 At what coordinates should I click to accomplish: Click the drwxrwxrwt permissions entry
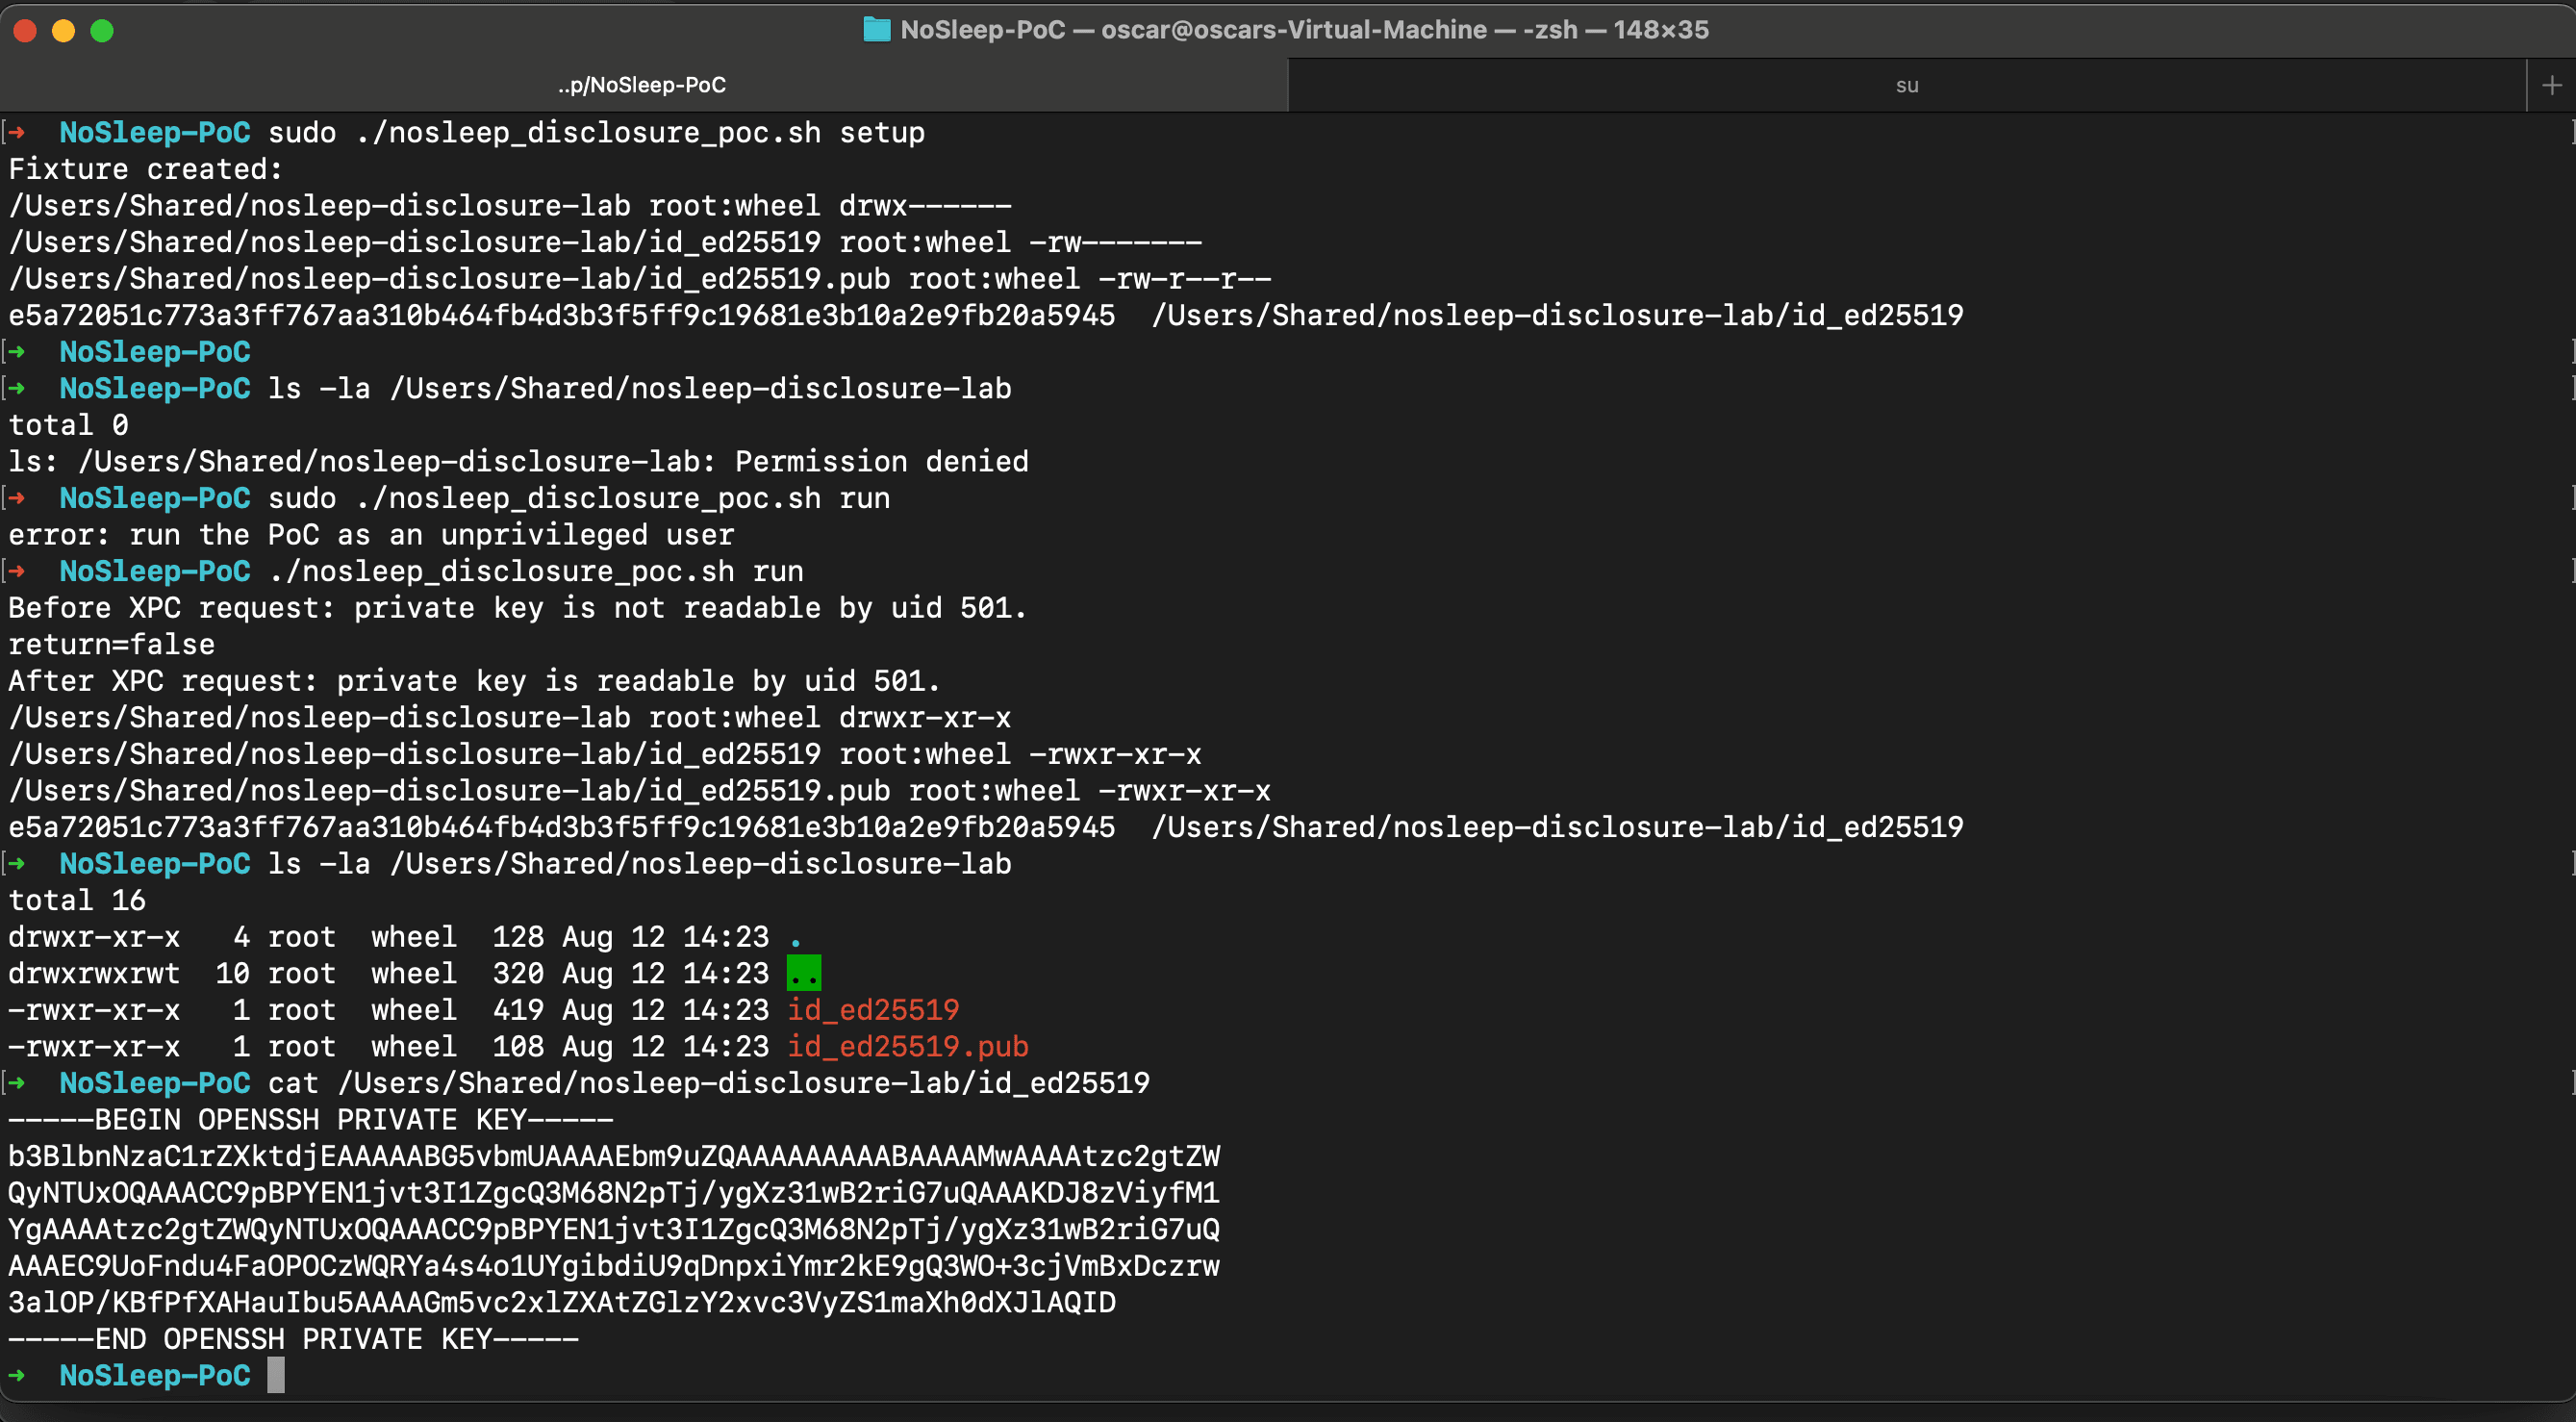(95, 972)
